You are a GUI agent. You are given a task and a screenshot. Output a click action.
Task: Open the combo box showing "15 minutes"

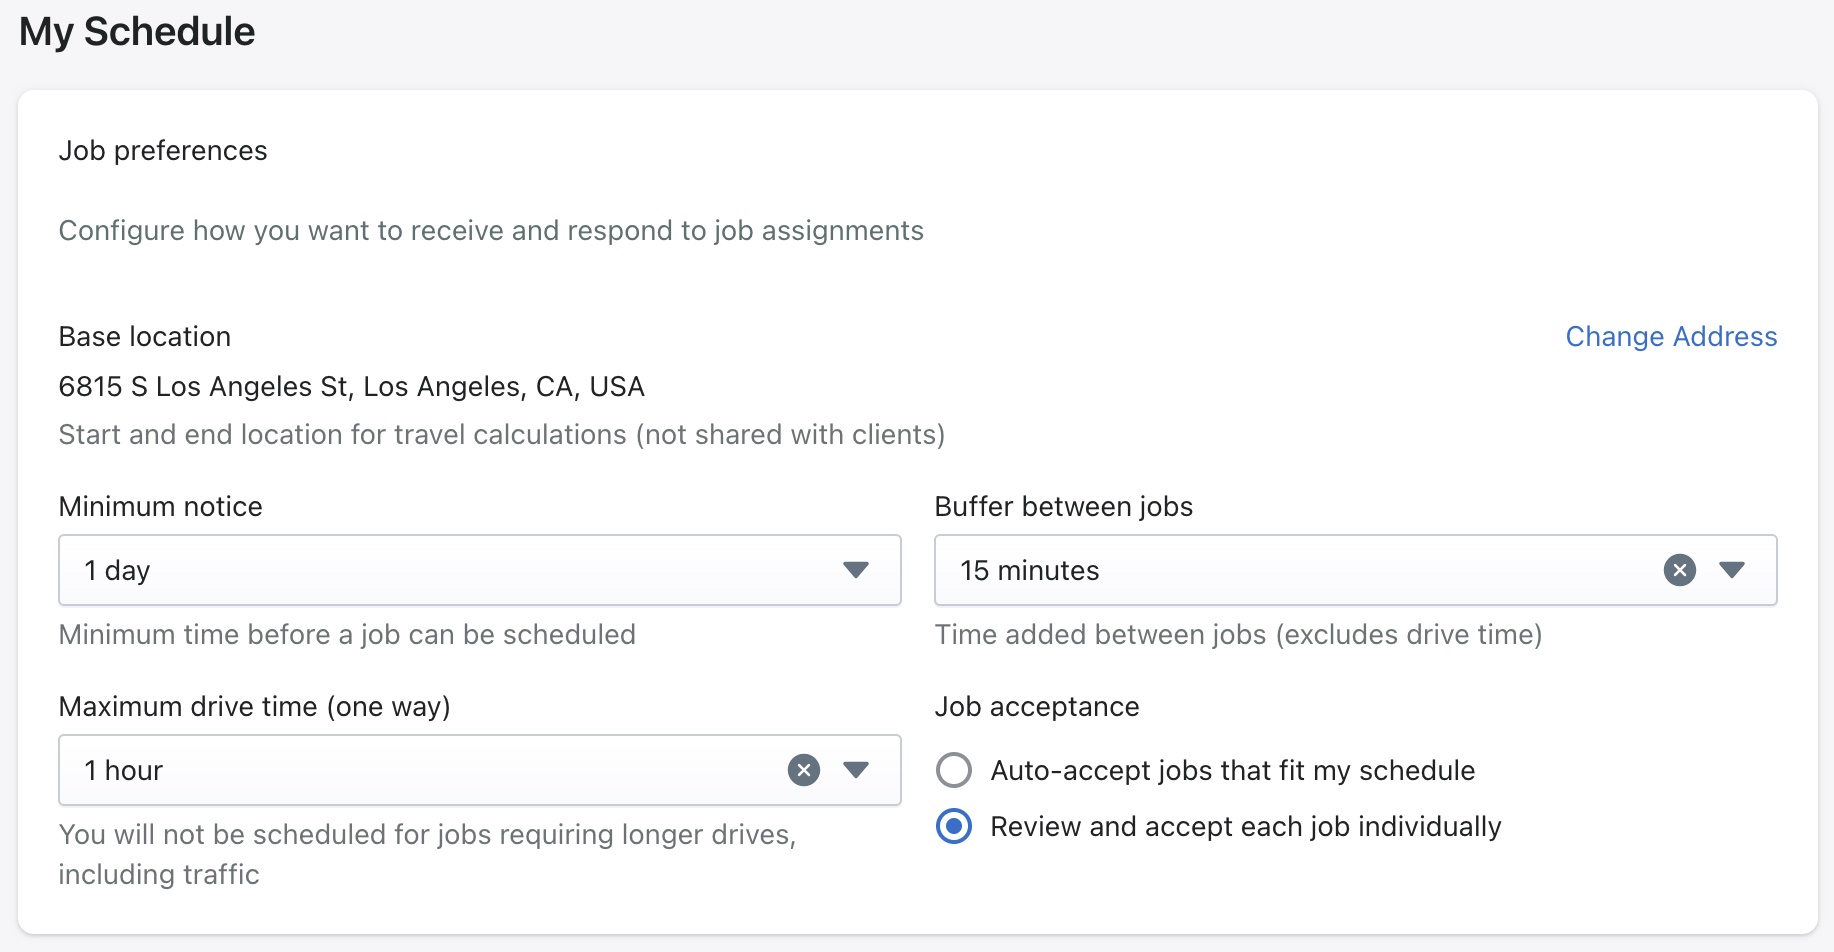click(1290, 570)
